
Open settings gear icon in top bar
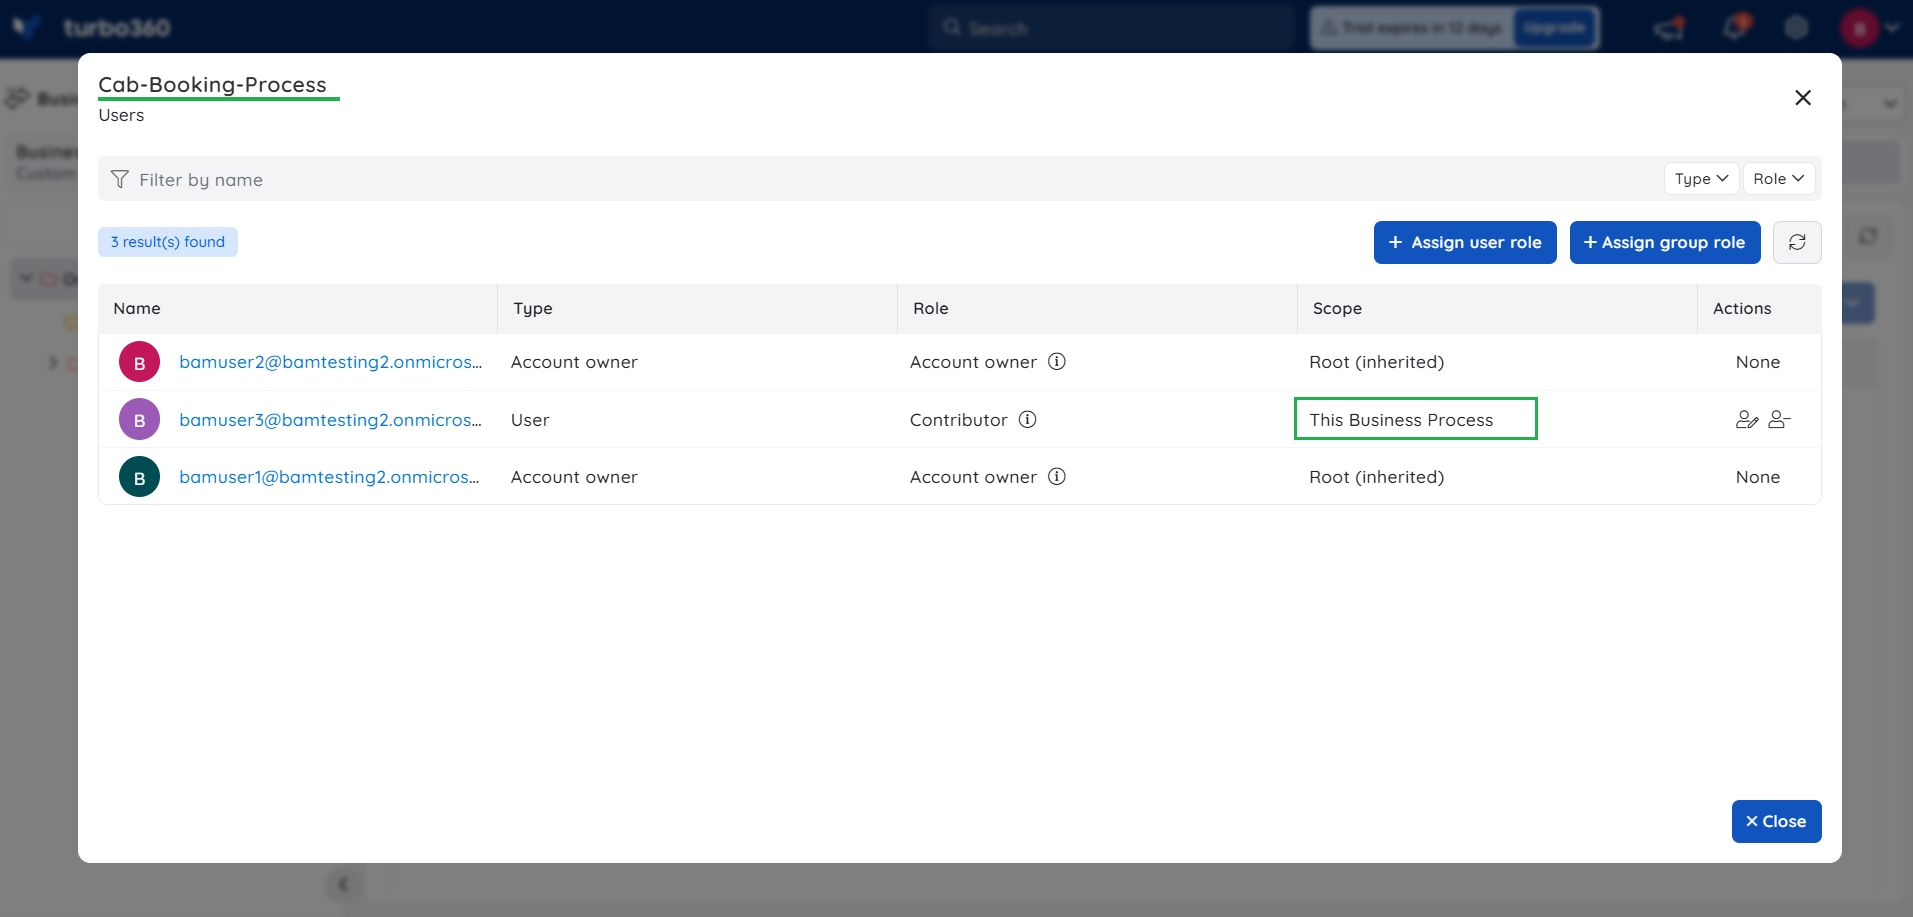point(1797,28)
